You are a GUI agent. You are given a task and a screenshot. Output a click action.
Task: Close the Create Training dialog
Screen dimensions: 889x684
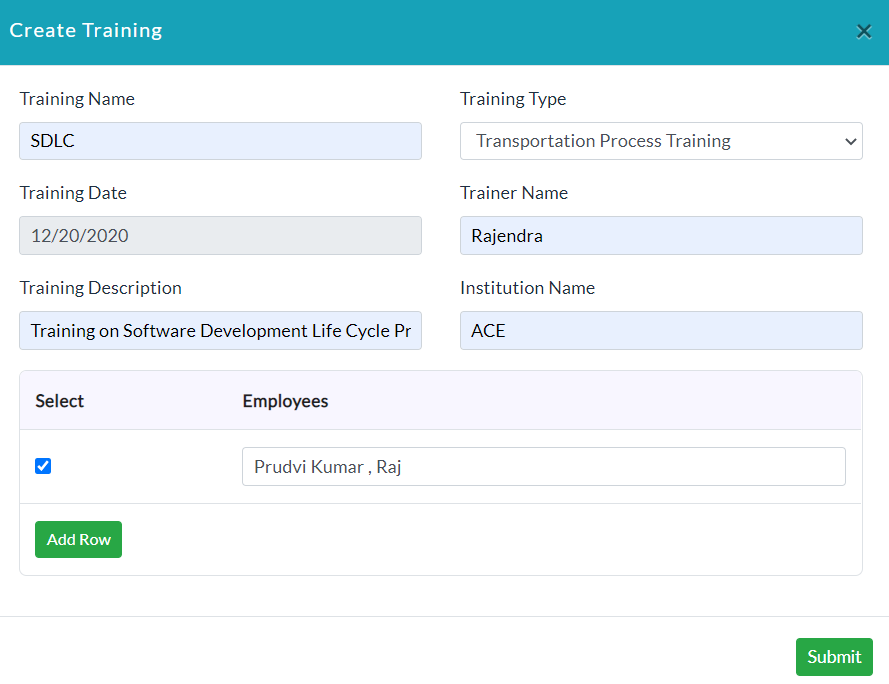(863, 32)
